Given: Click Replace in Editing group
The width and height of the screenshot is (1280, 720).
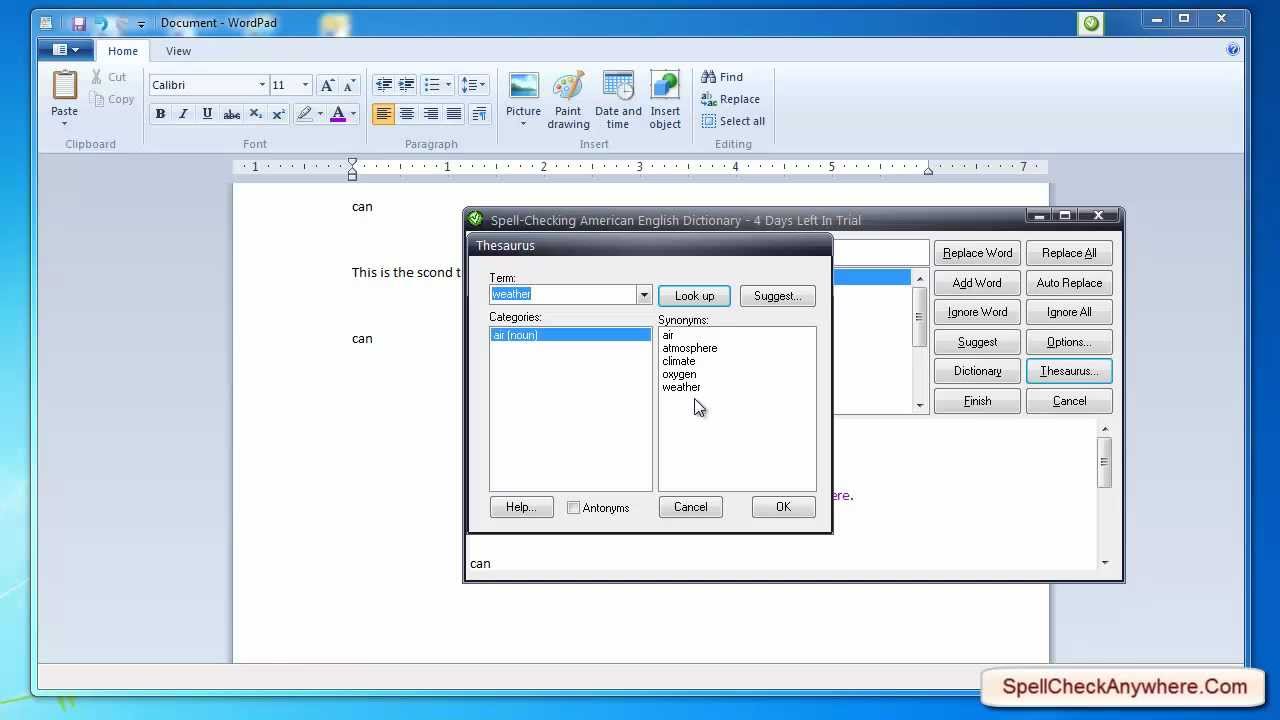Looking at the screenshot, I should [730, 99].
